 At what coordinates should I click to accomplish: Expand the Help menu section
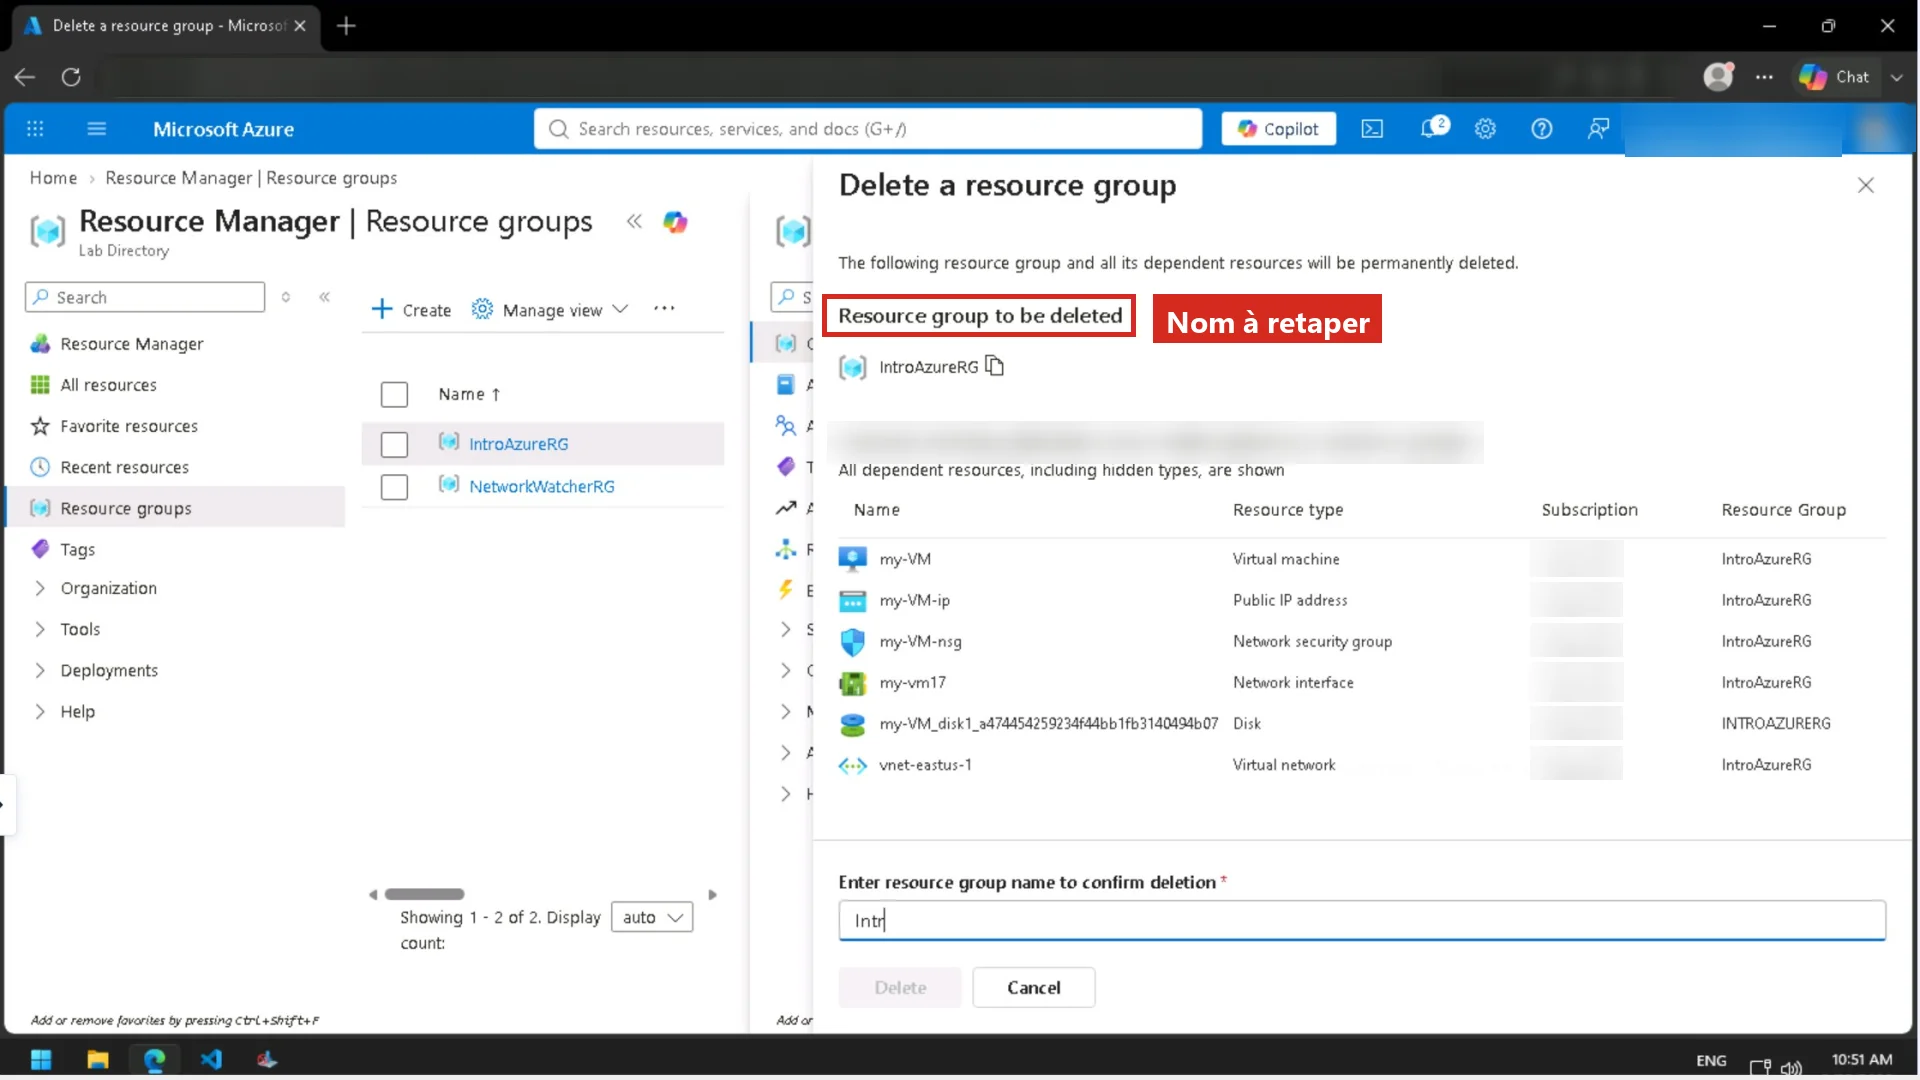tap(40, 711)
